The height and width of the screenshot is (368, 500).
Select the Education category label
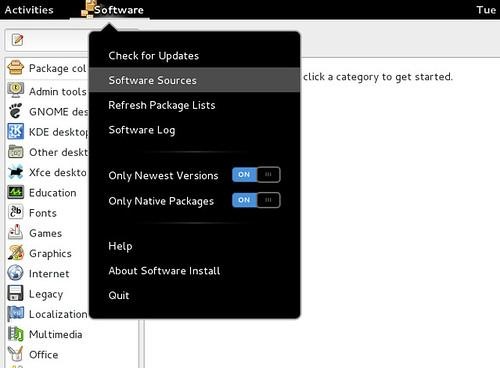tap(53, 193)
